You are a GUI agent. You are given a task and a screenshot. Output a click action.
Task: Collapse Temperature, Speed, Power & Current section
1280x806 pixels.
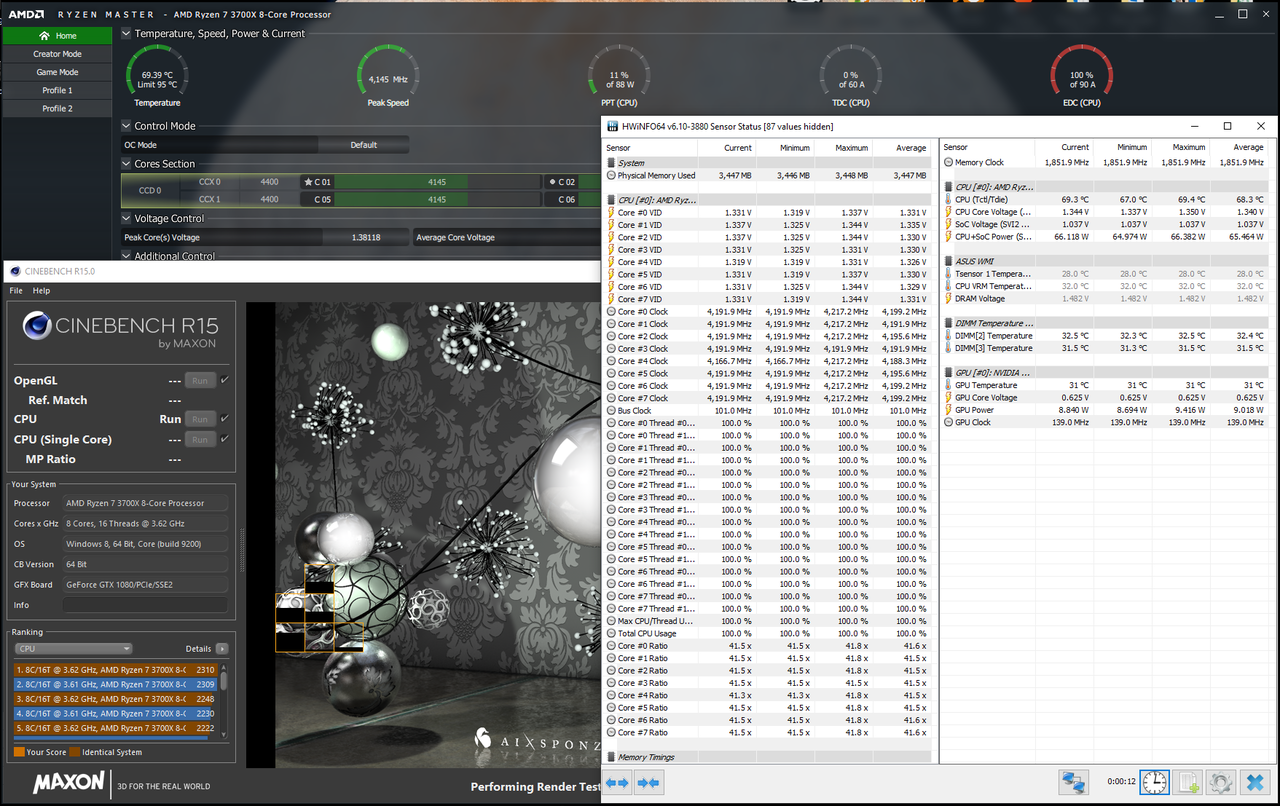(x=126, y=33)
